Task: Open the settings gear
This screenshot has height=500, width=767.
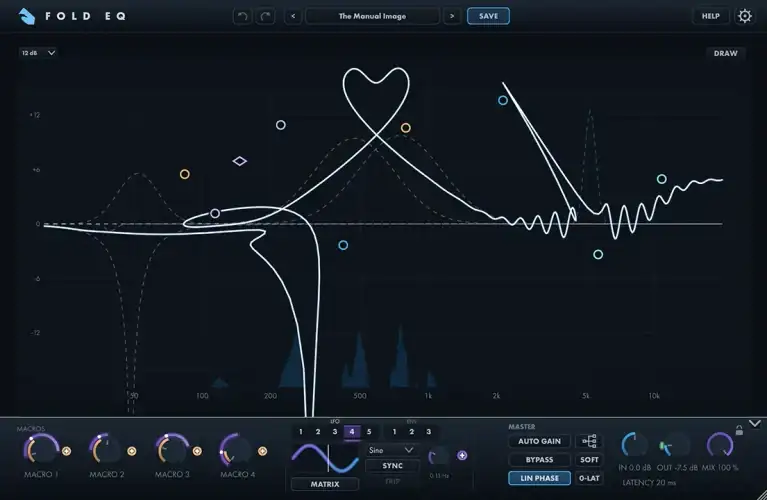Action: click(x=744, y=16)
